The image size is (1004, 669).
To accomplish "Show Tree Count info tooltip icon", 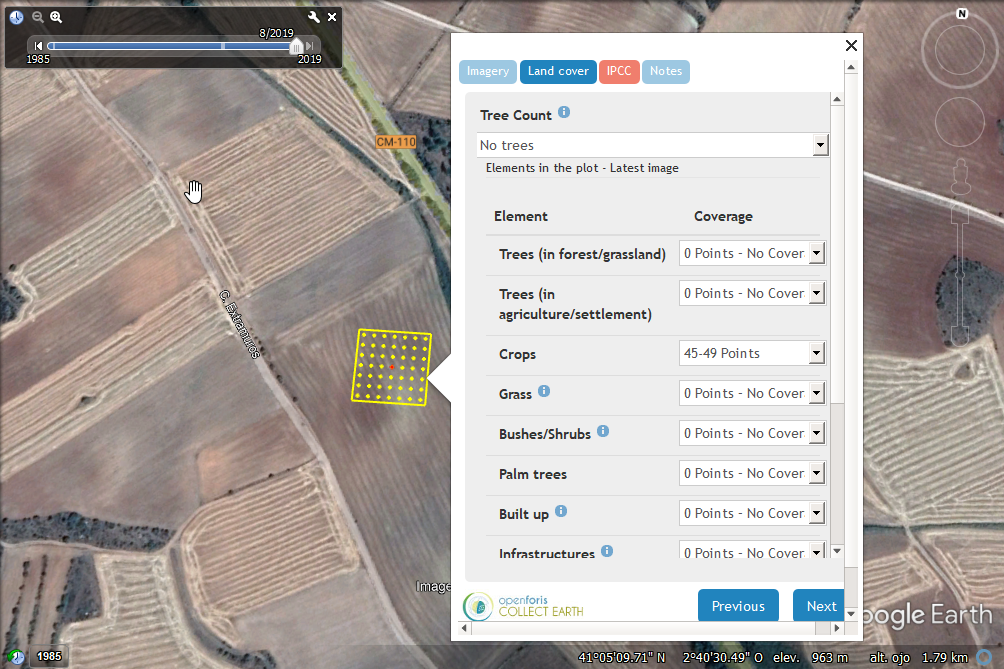I will coord(563,112).
